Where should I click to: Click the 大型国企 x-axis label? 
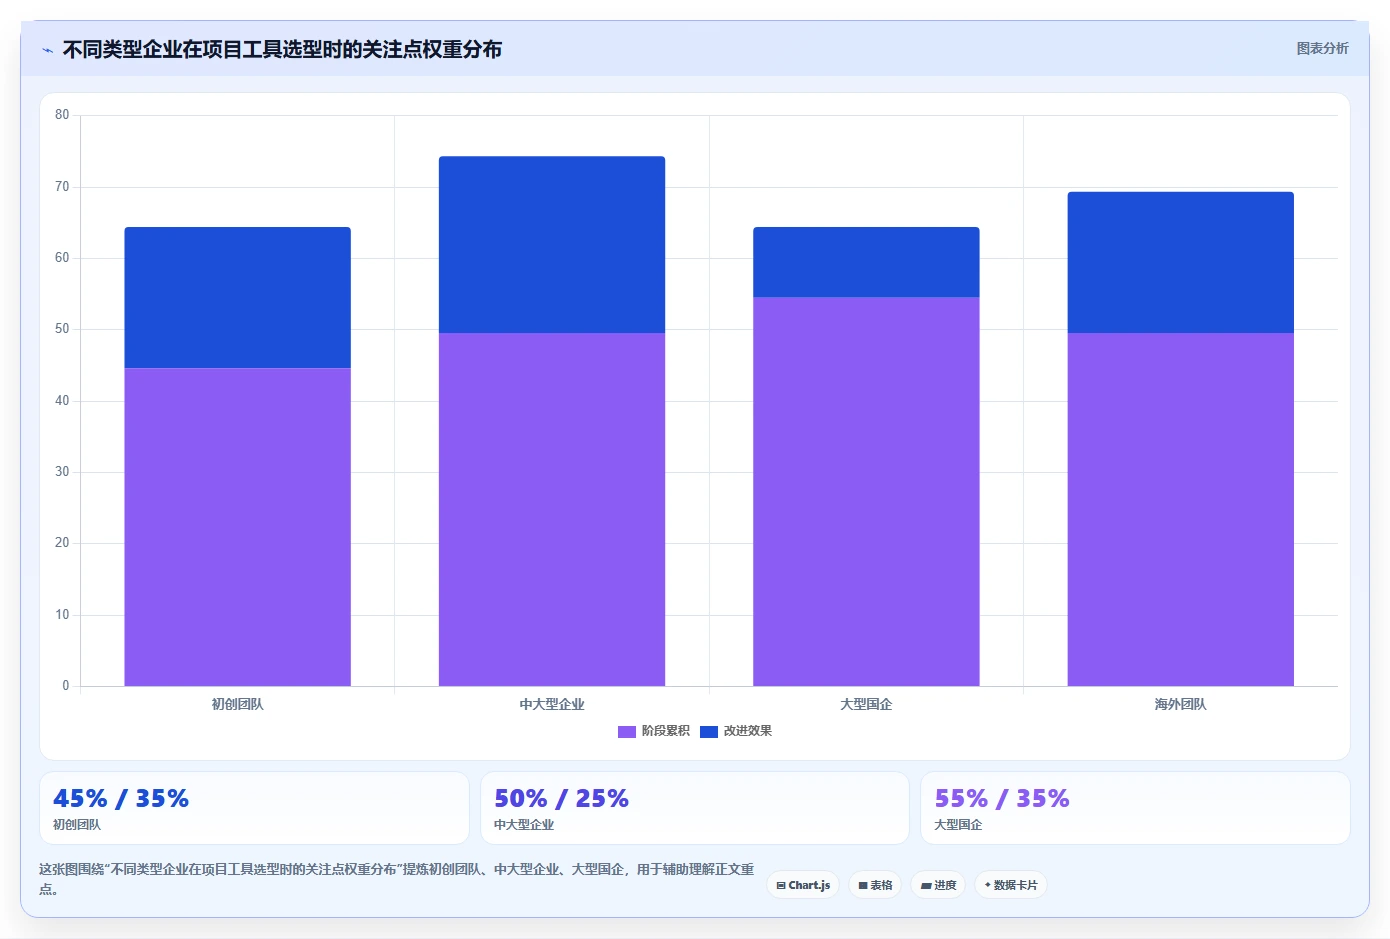tap(866, 704)
